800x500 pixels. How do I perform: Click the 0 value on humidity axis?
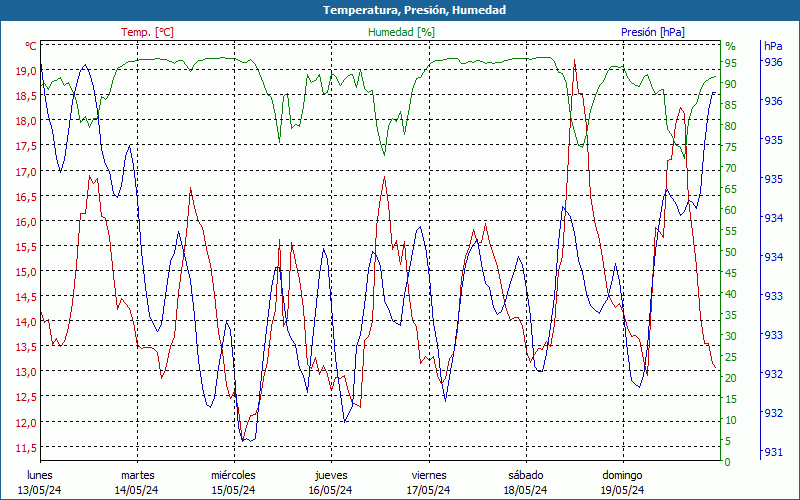[728, 462]
